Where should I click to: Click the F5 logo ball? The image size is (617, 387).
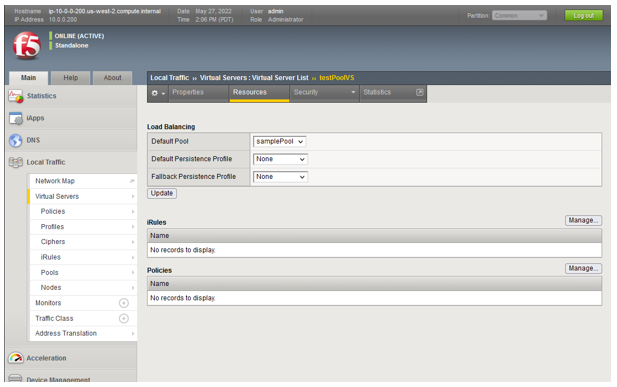pos(27,45)
